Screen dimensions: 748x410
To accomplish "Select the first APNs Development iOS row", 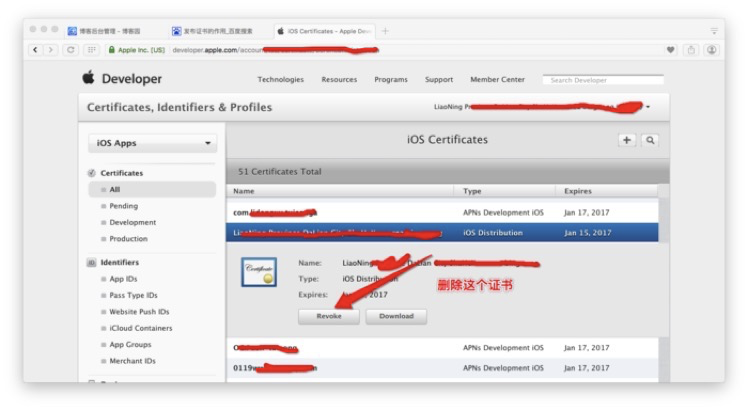I will click(442, 212).
